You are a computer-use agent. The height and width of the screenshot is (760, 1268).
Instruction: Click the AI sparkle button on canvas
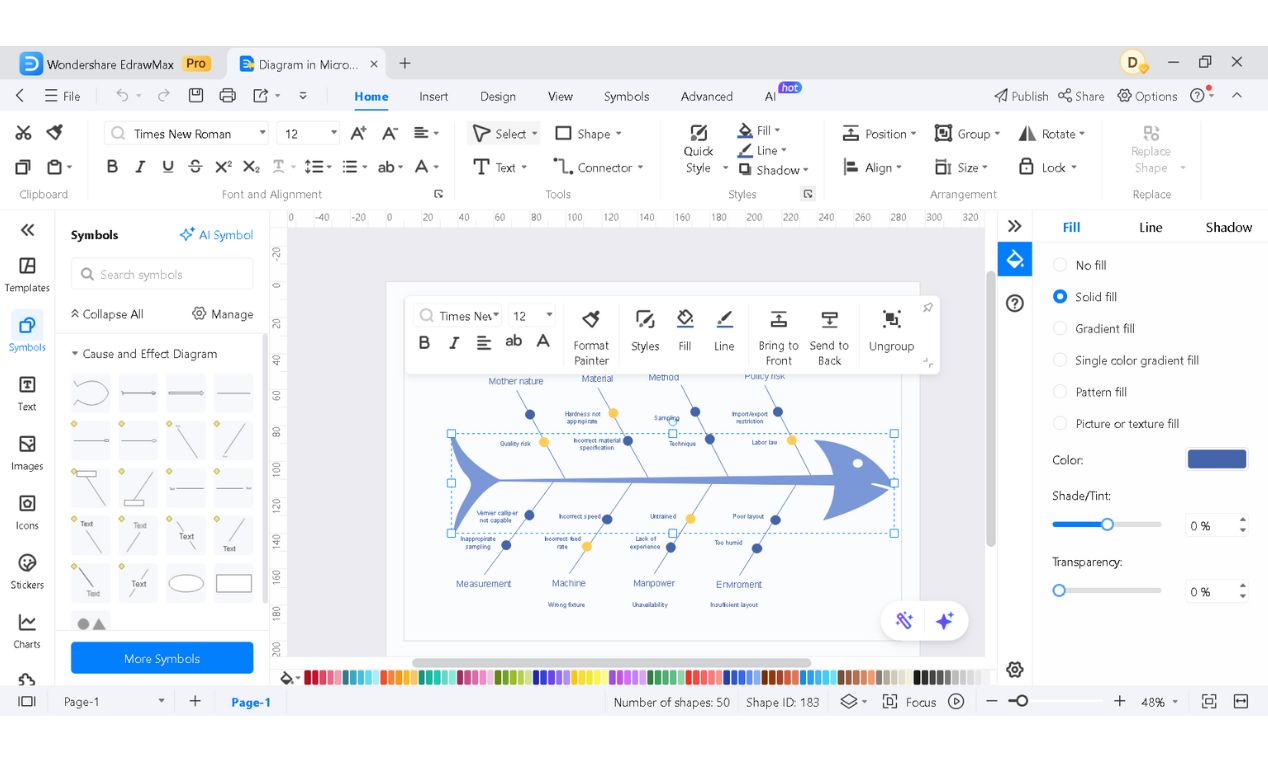(944, 620)
